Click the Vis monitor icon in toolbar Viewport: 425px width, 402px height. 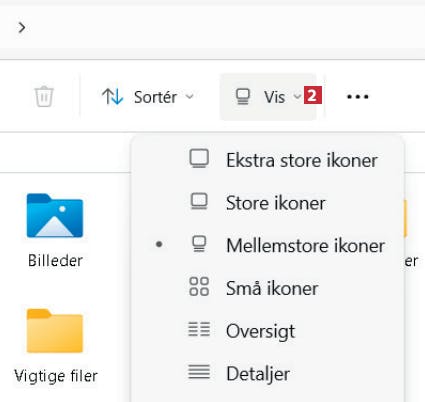(x=243, y=97)
